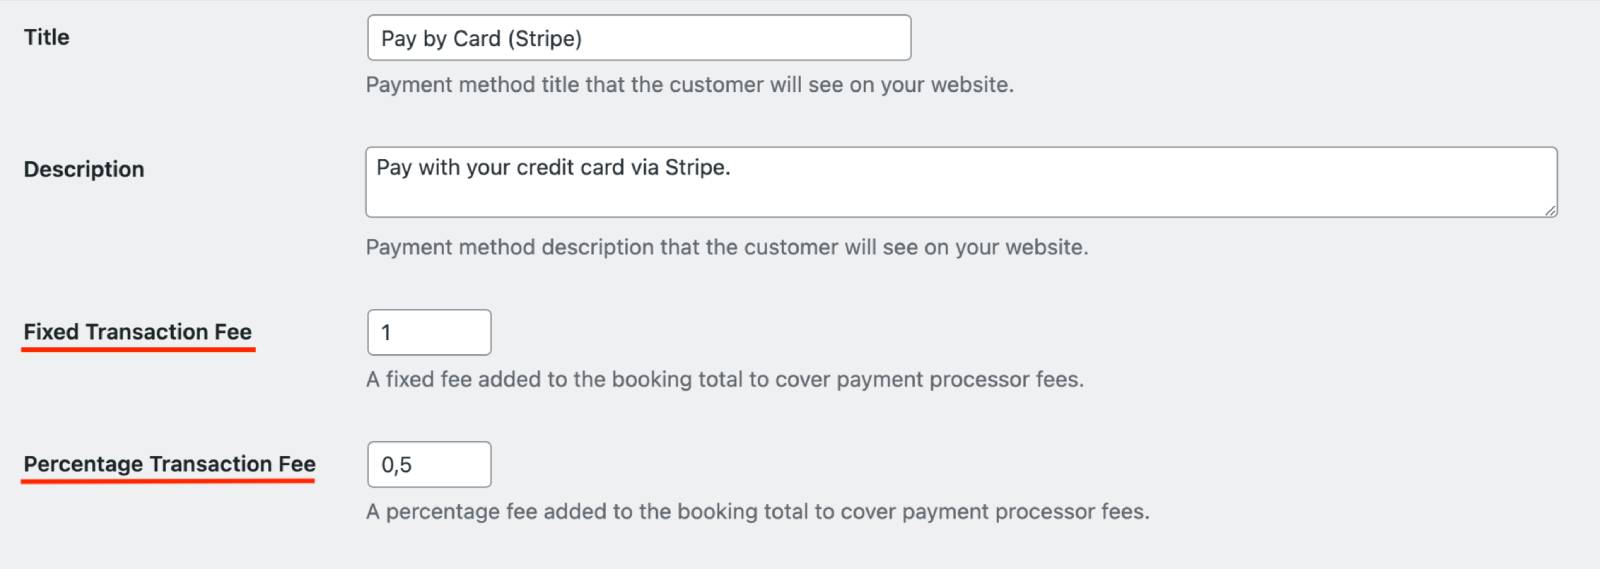Click the helper text under Title field

pos(690,85)
